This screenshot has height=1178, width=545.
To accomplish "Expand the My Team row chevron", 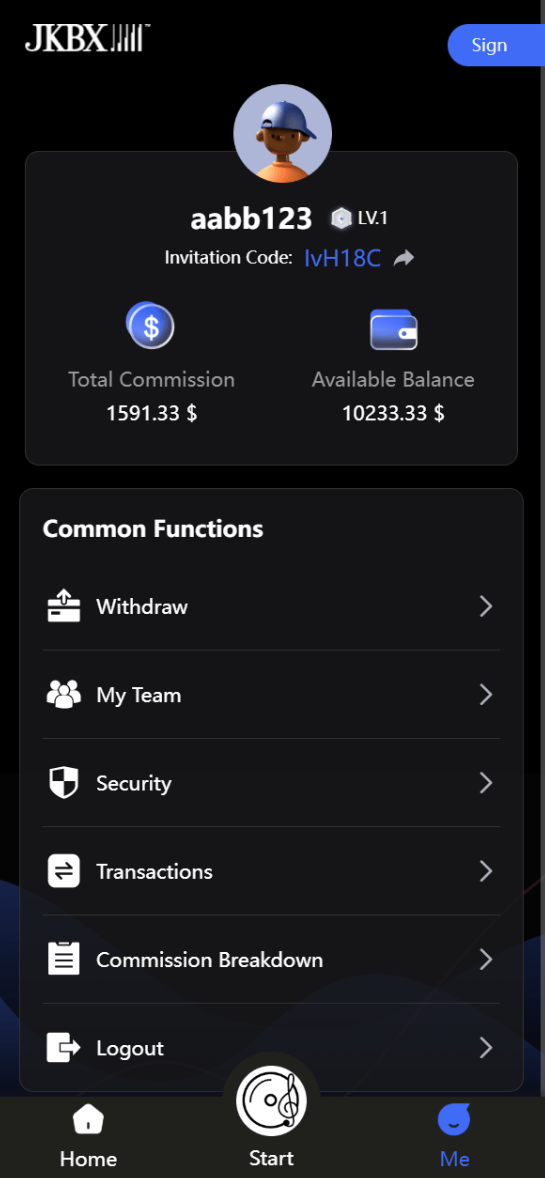I will 486,695.
